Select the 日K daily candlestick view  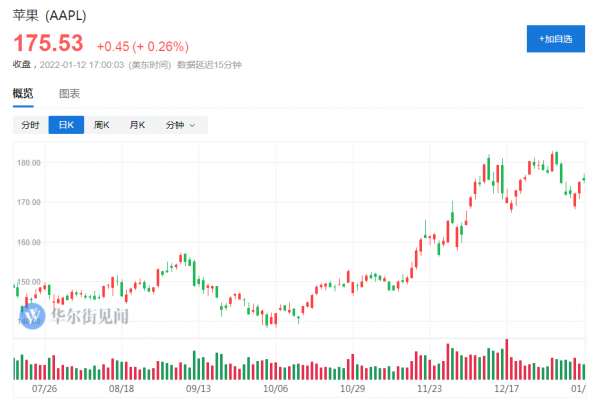pyautogui.click(x=66, y=125)
